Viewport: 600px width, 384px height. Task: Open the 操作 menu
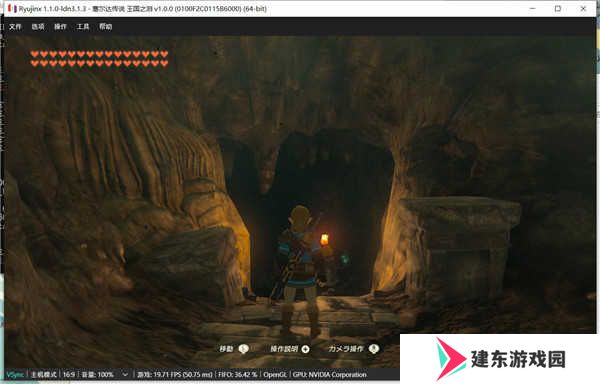60,27
